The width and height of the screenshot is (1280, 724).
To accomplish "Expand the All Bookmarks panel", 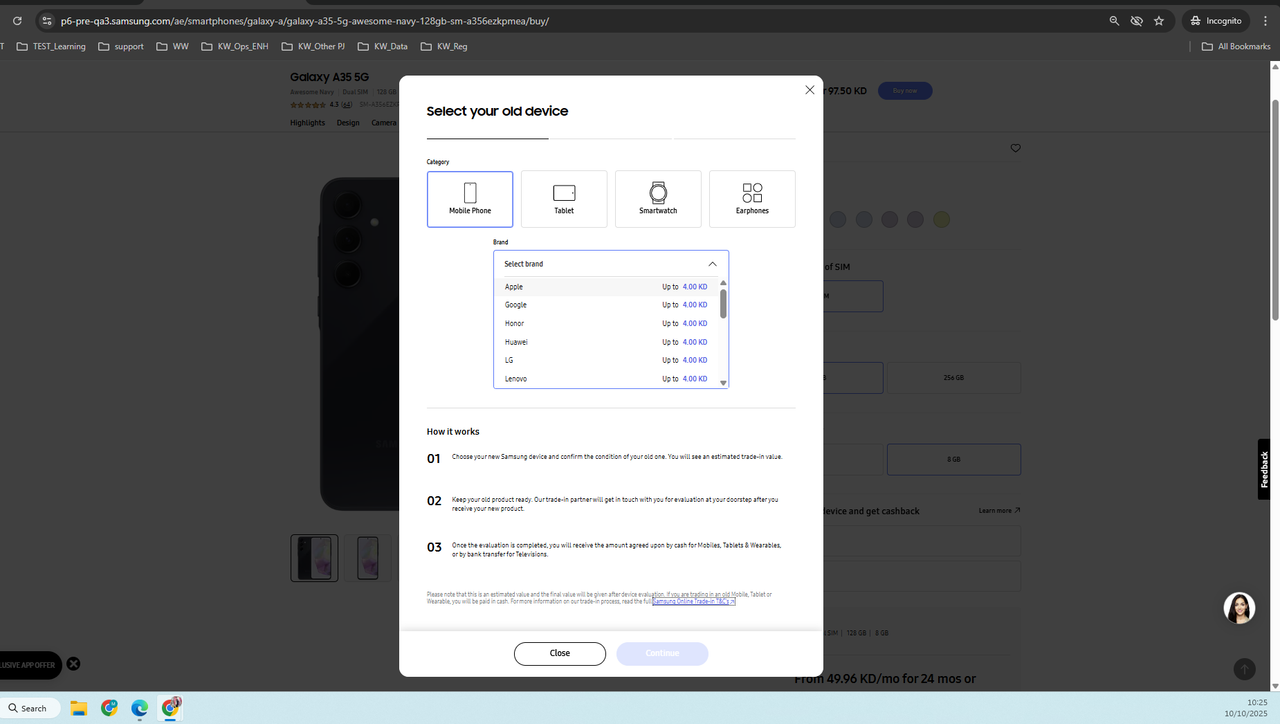I will point(1235,46).
